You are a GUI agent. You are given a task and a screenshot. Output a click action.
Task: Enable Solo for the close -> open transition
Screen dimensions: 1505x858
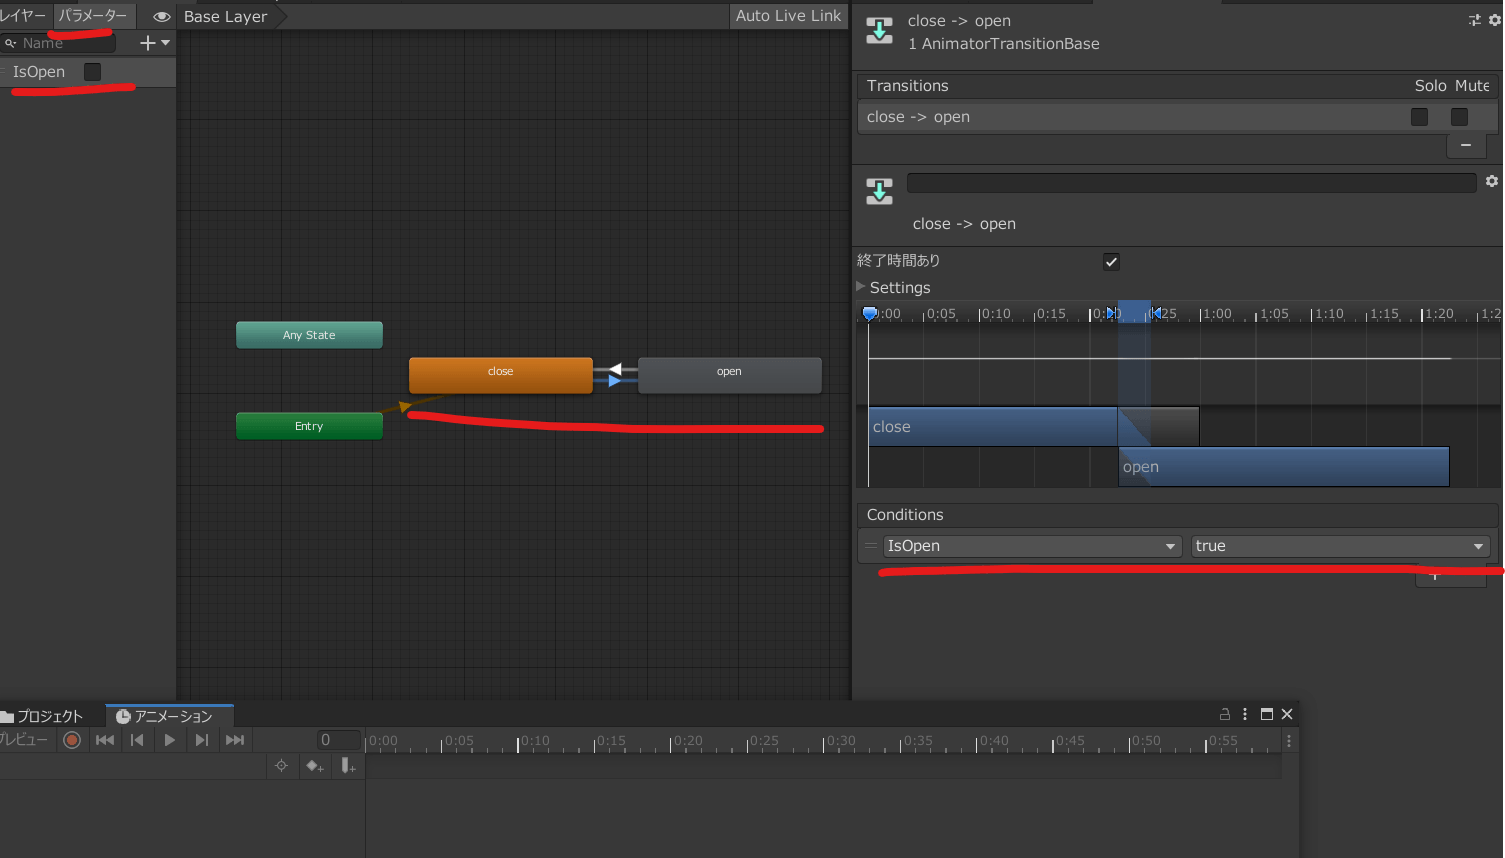1419,117
